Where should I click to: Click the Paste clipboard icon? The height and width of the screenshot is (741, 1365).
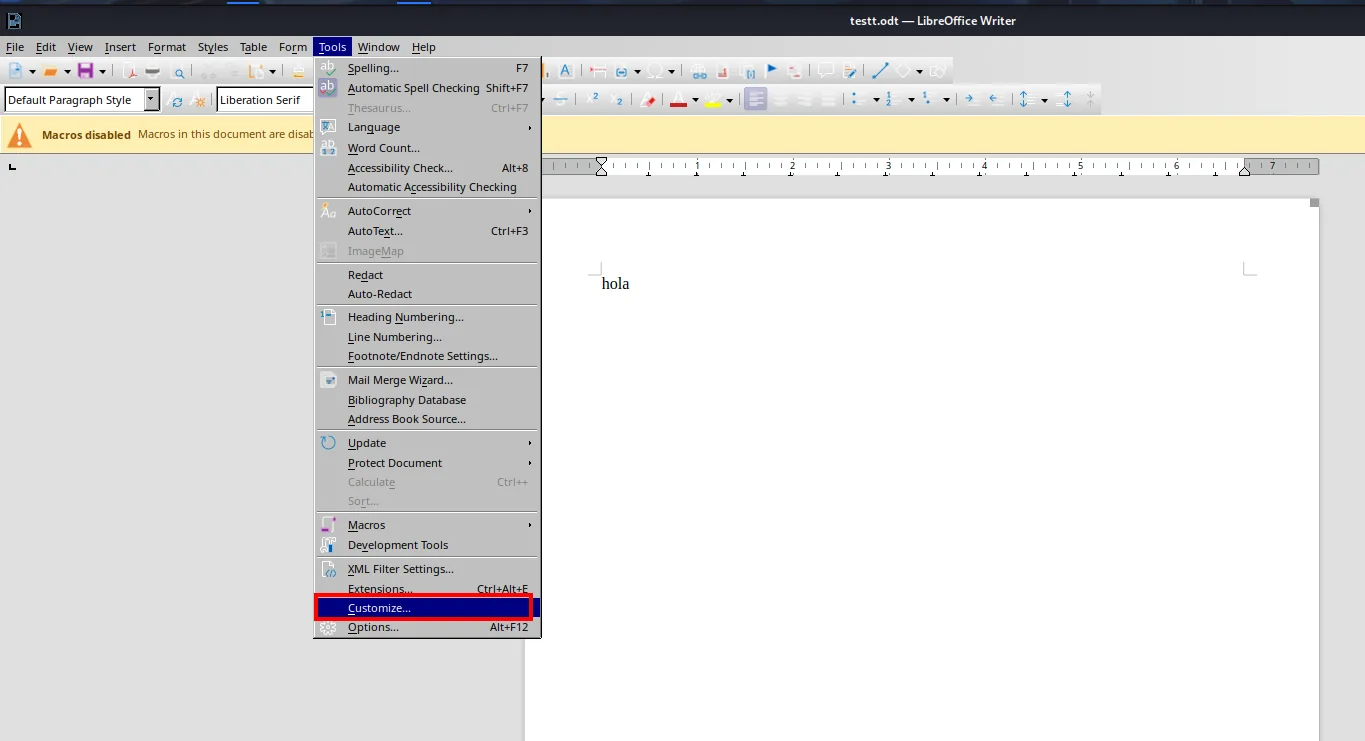tap(256, 71)
